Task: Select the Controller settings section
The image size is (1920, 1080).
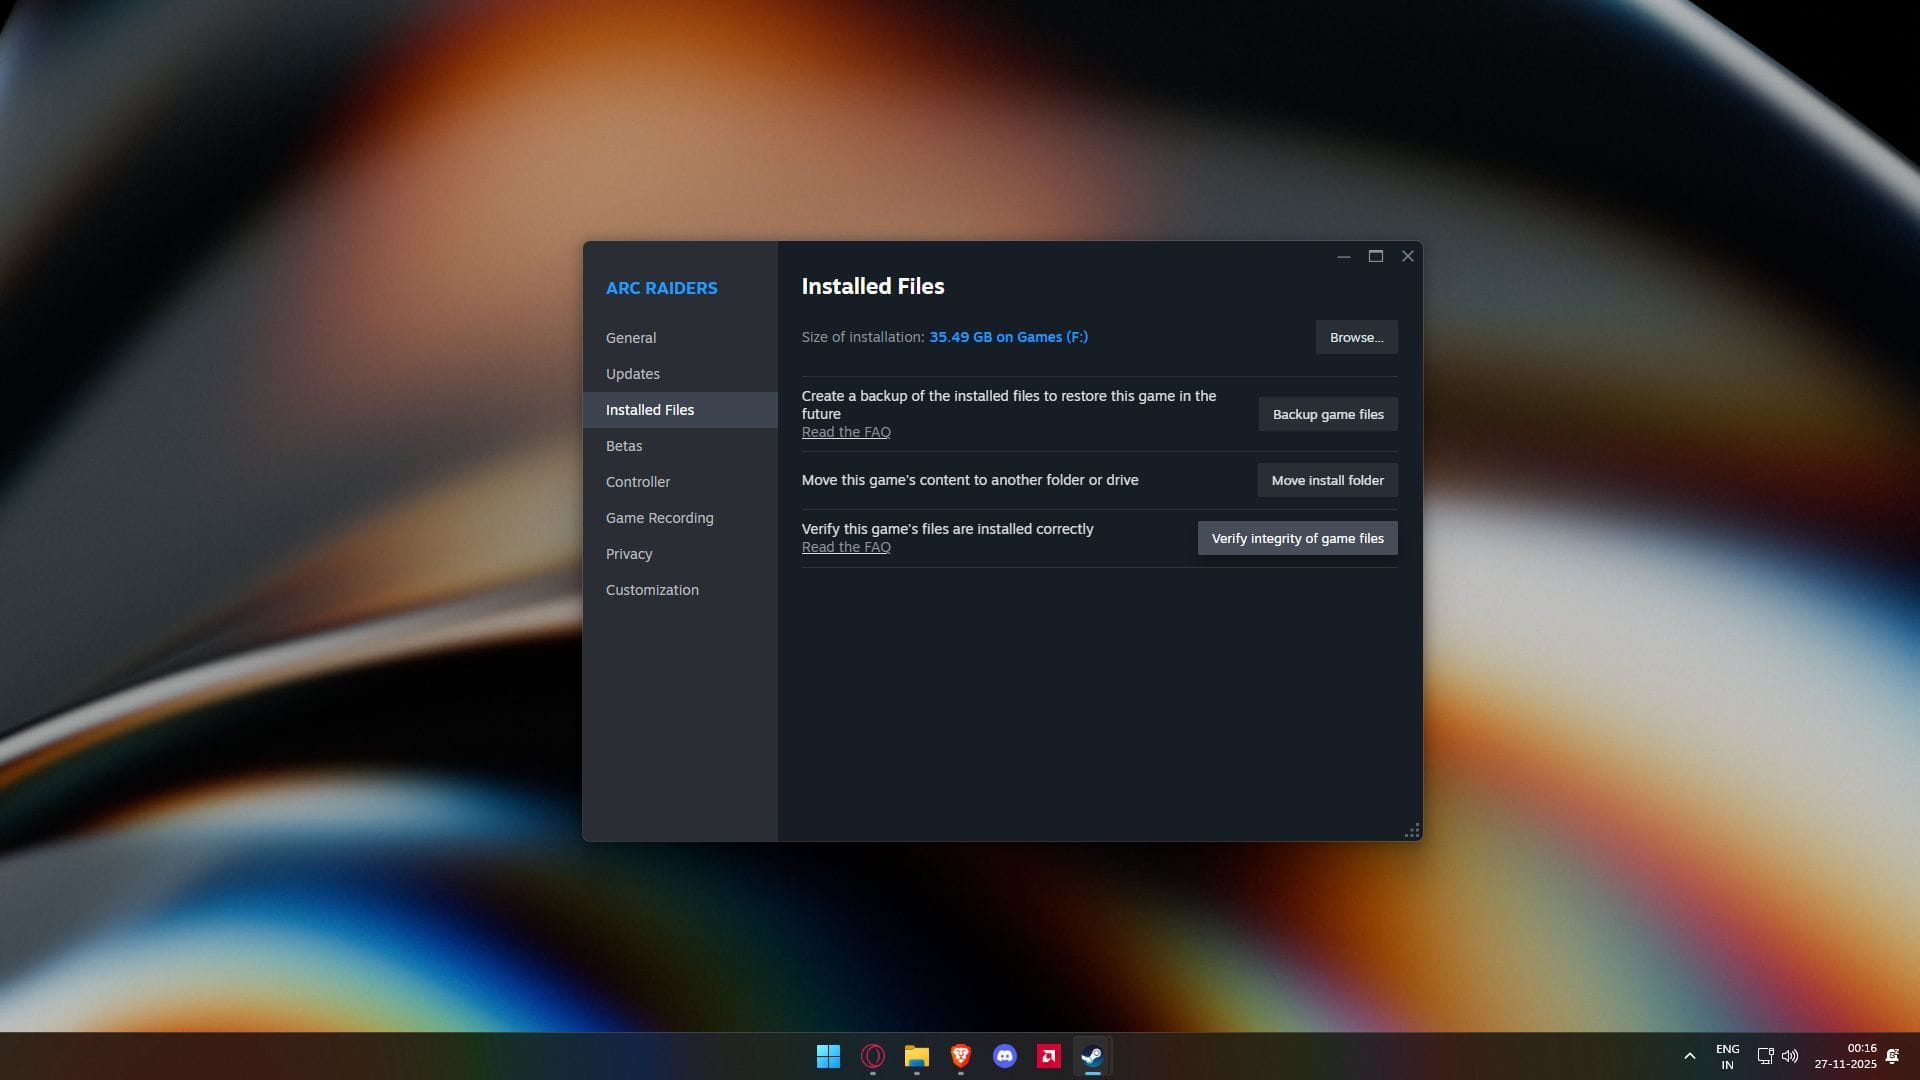Action: [638, 481]
